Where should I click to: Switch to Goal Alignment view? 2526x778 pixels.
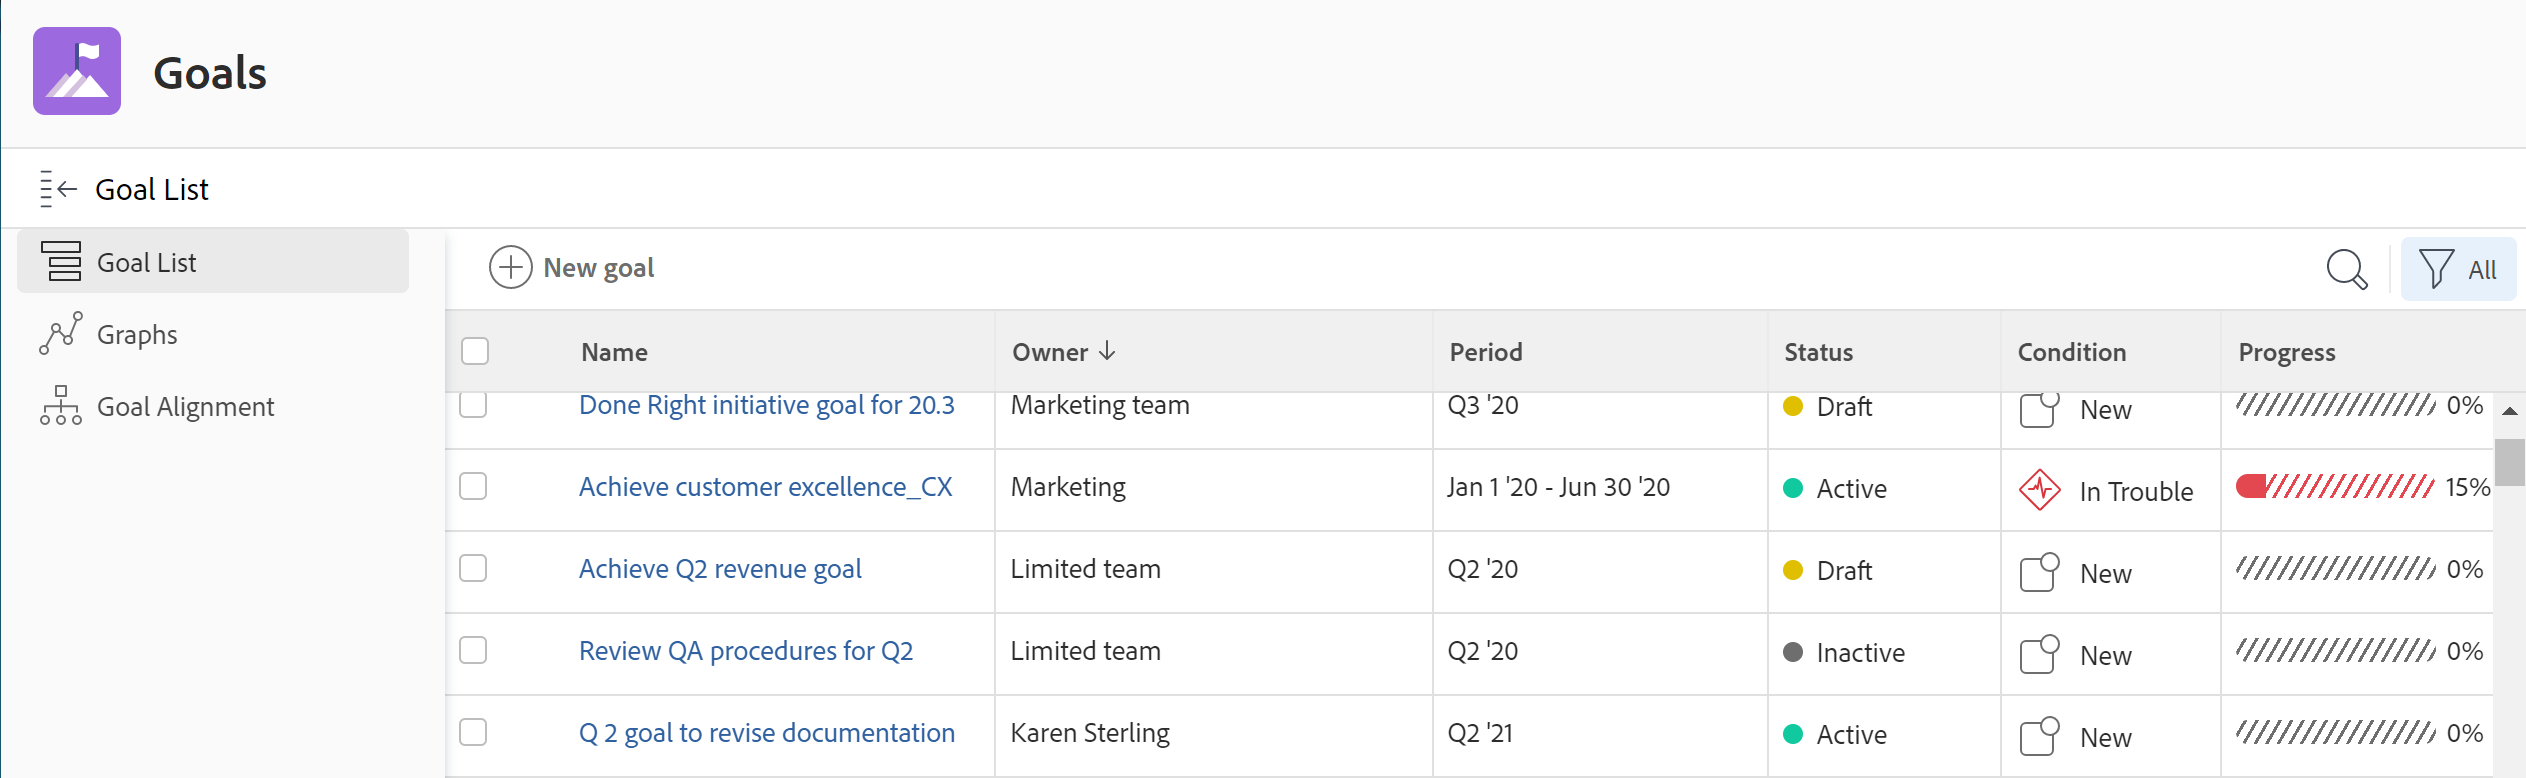[x=185, y=407]
